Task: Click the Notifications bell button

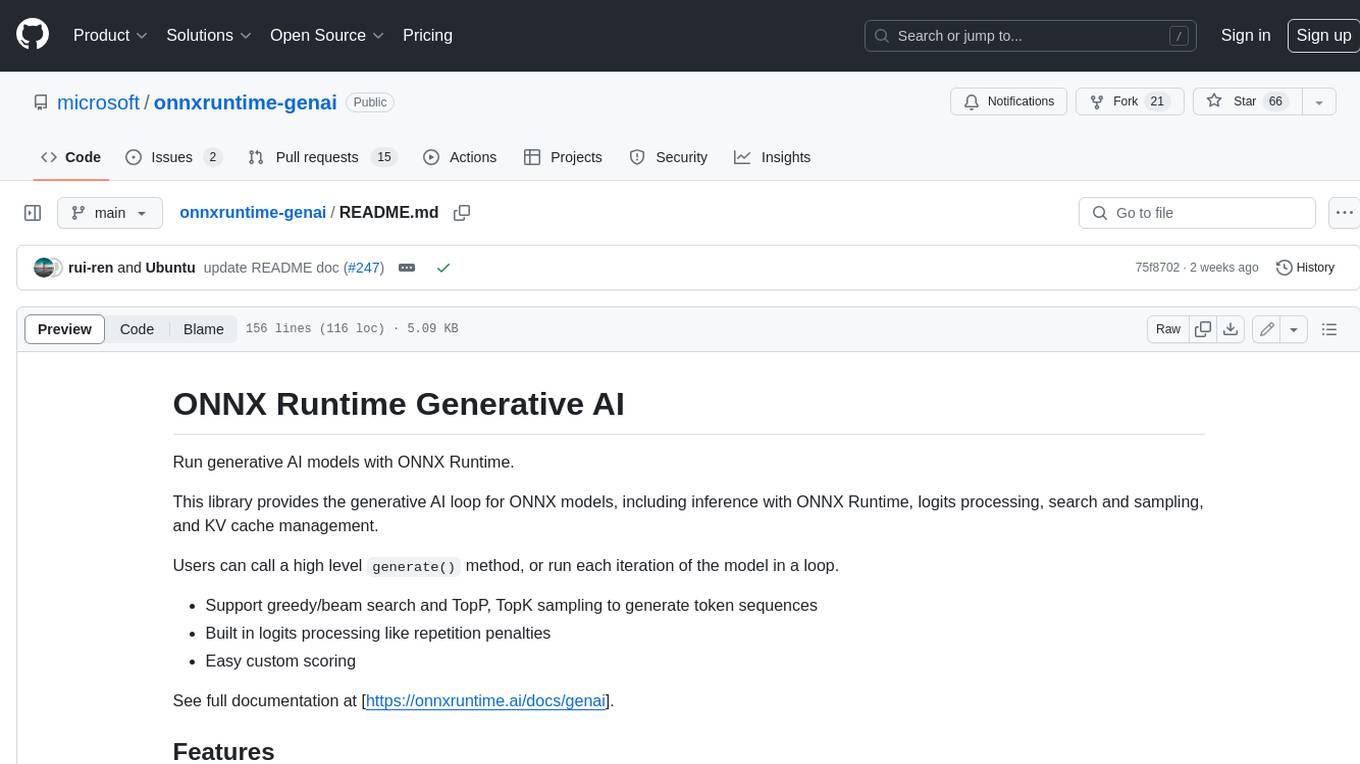Action: 1009,102
